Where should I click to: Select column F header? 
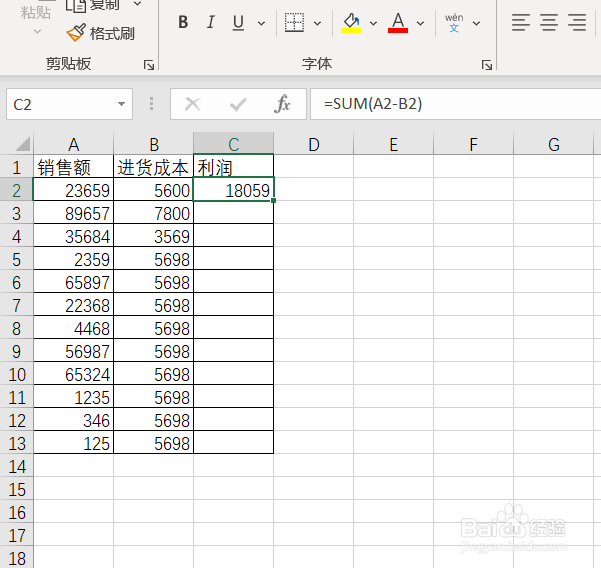(x=473, y=144)
